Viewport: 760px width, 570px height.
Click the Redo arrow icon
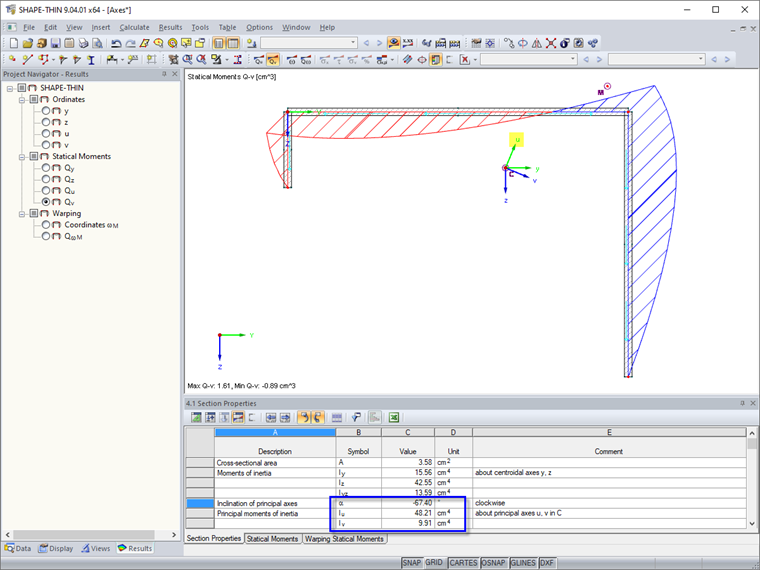(x=130, y=43)
